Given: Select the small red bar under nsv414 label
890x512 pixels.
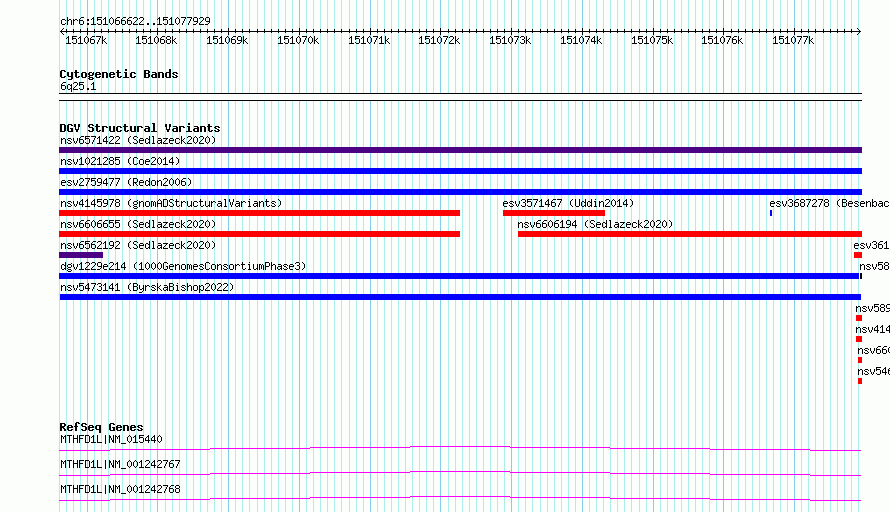Looking at the screenshot, I should tap(859, 339).
